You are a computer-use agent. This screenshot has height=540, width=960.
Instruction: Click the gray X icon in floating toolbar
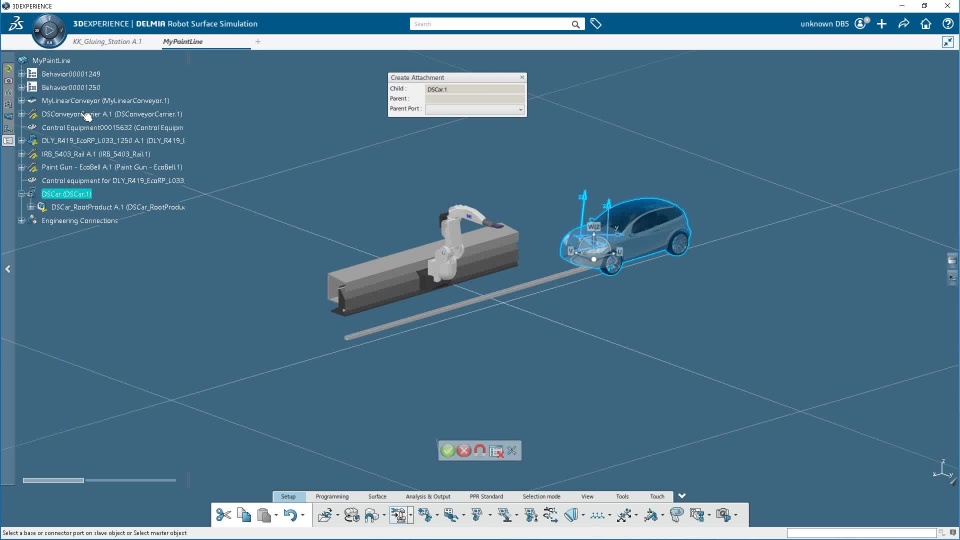click(512, 451)
